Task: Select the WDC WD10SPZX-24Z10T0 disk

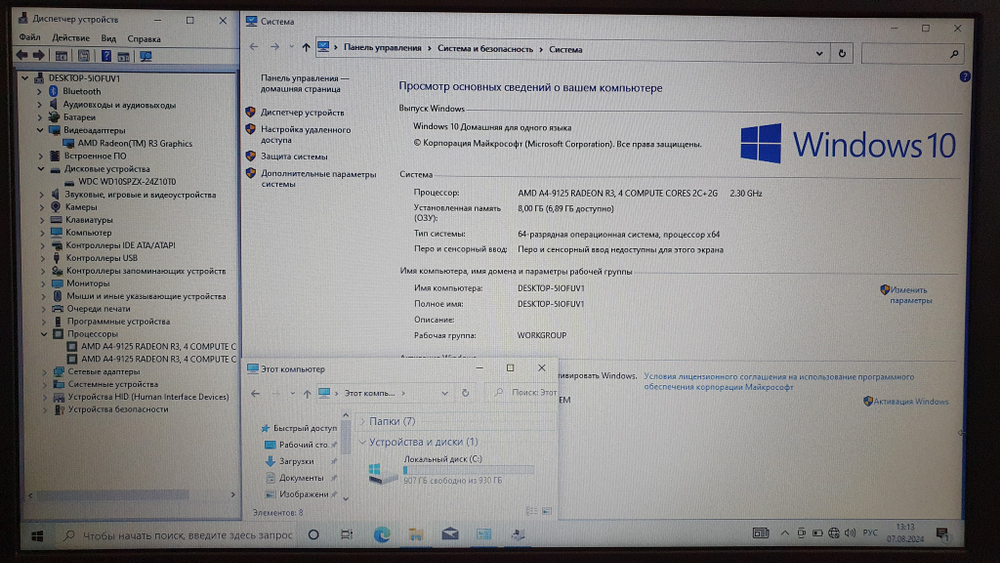Action: (127, 182)
